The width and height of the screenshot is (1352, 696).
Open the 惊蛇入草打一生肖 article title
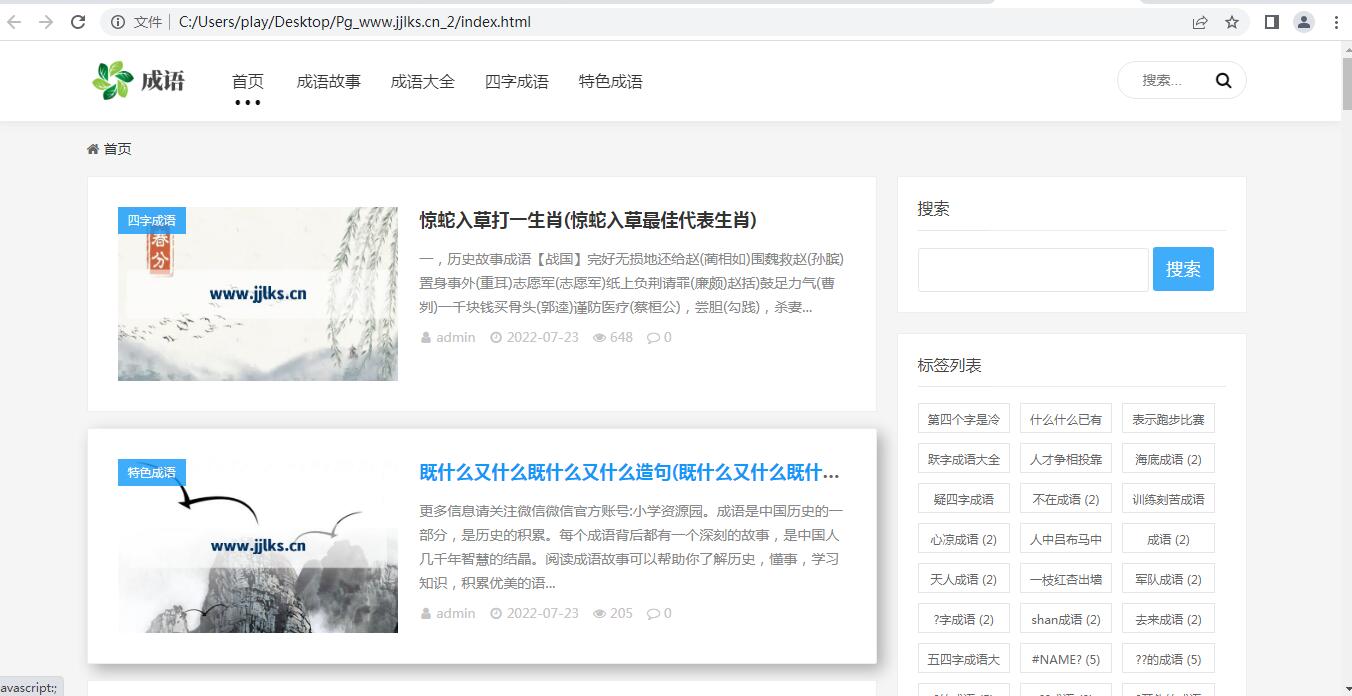(588, 220)
